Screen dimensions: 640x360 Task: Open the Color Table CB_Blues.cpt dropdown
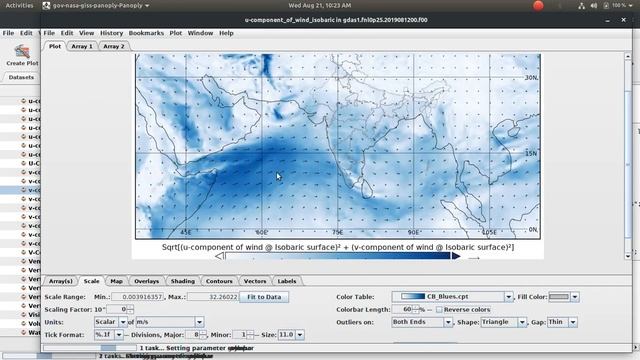coord(509,297)
